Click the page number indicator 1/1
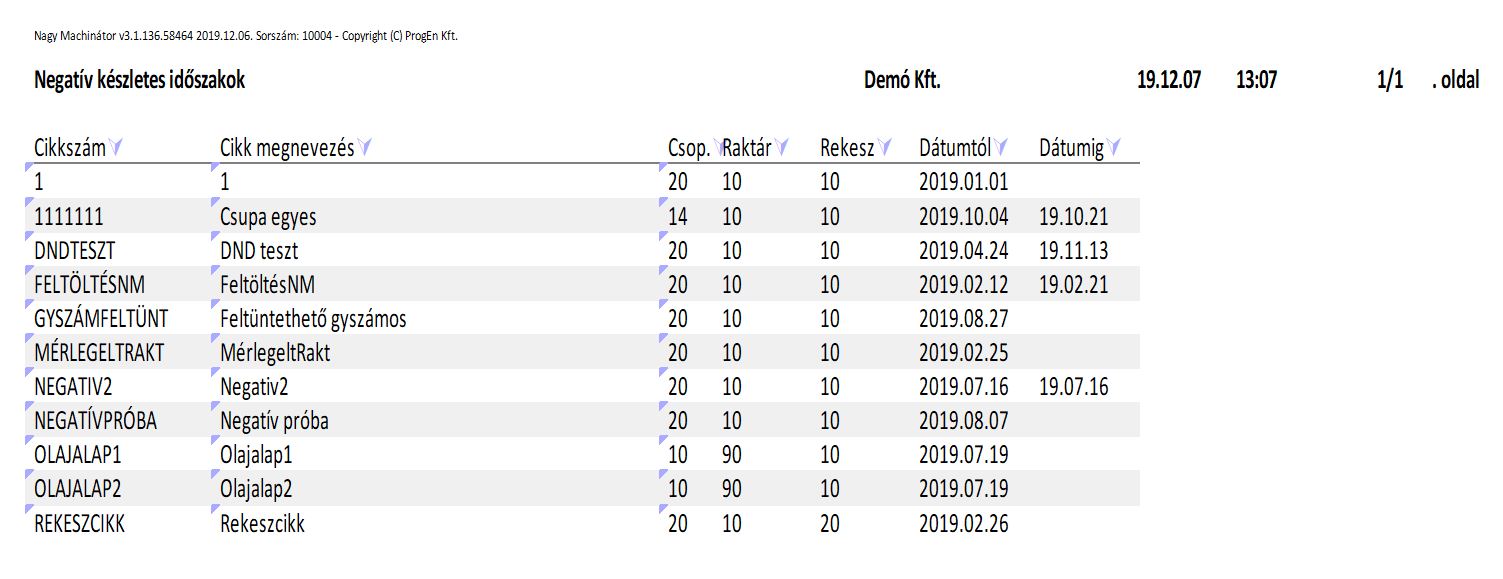The image size is (1503, 579). (x=1388, y=81)
